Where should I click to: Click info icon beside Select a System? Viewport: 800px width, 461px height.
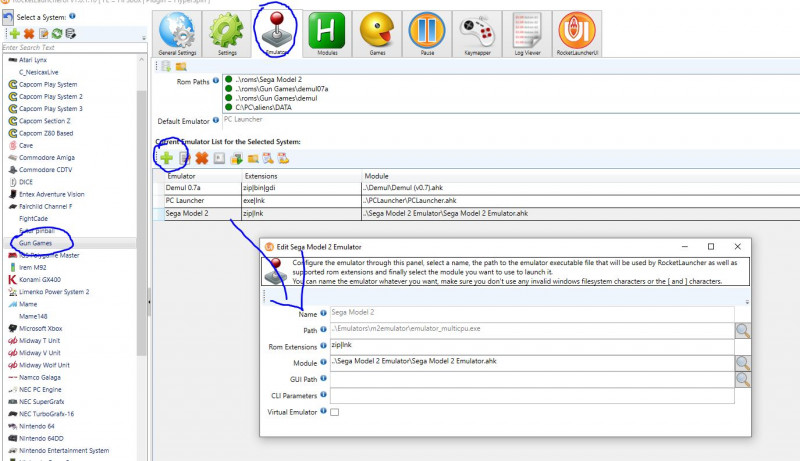click(72, 16)
